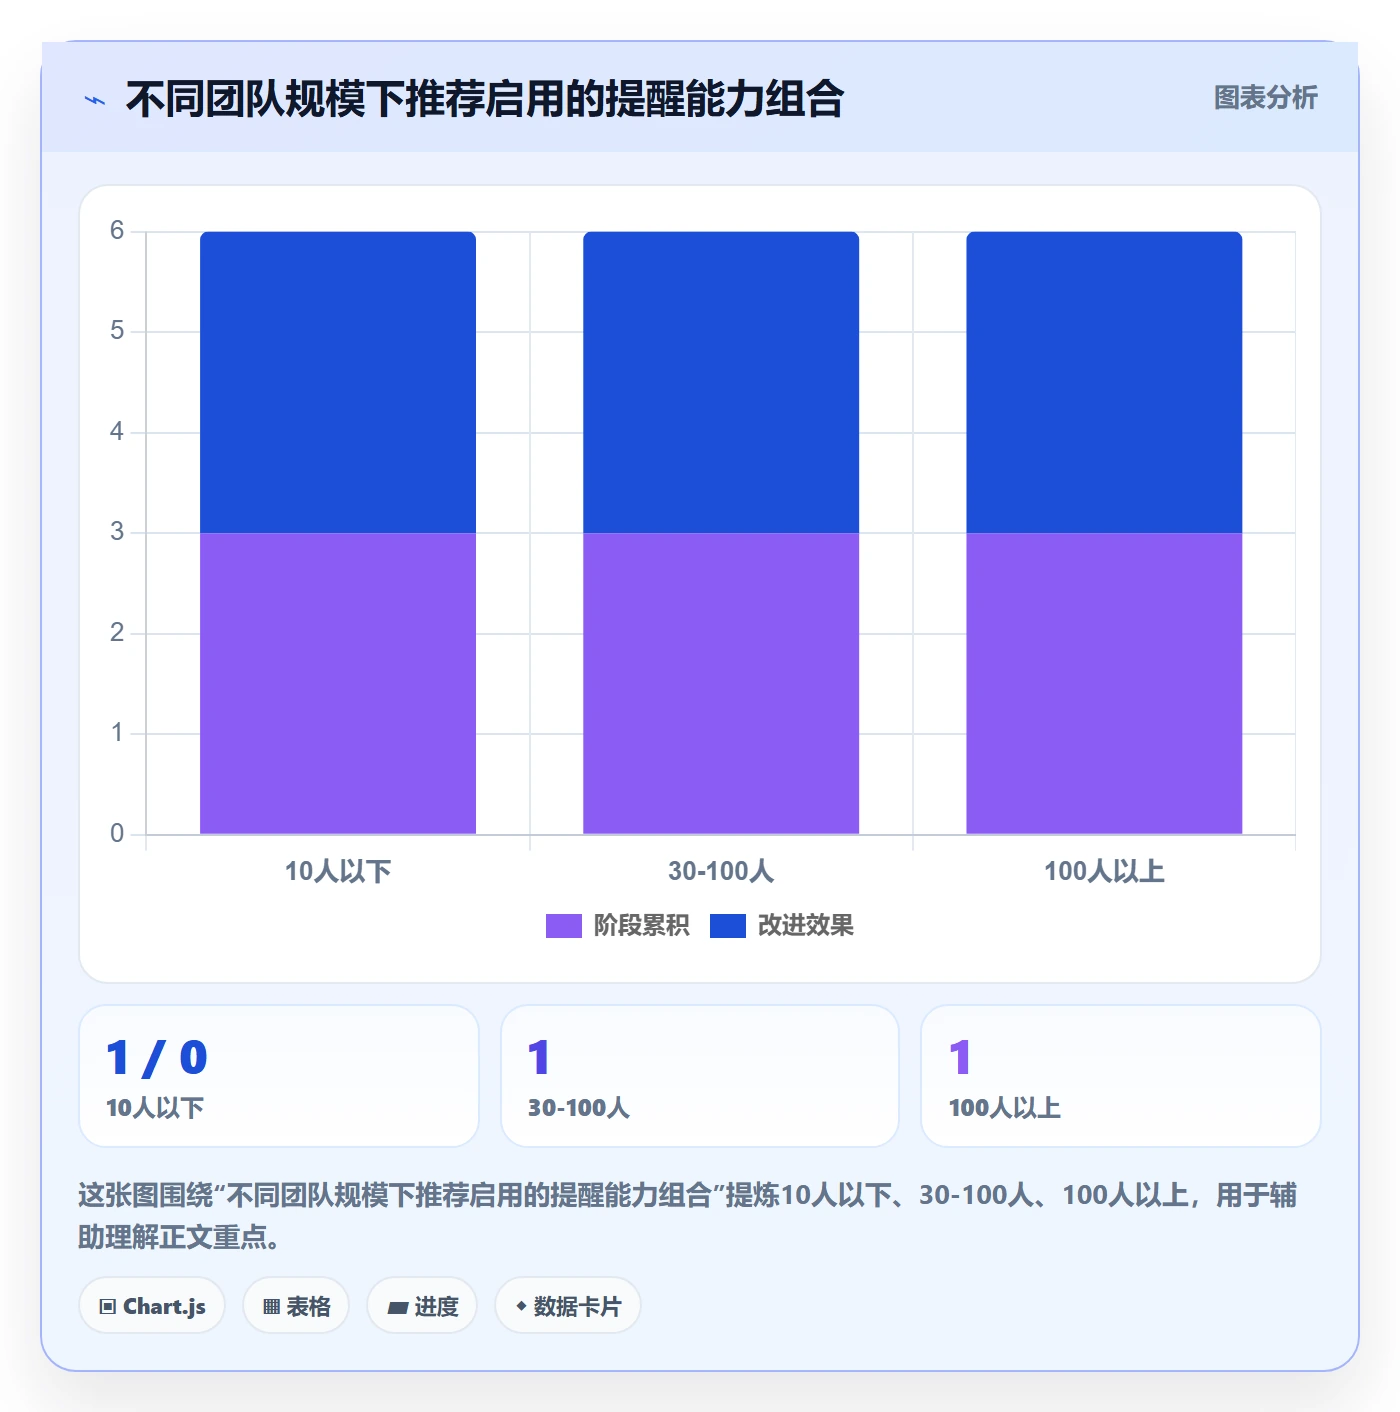The height and width of the screenshot is (1412, 1400).
Task: Click the 1 / 0 value text
Action: coord(157,1058)
